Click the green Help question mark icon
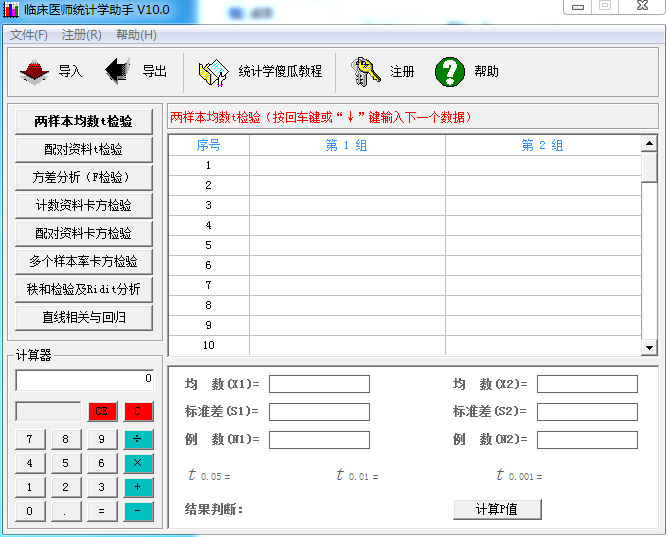 (450, 72)
